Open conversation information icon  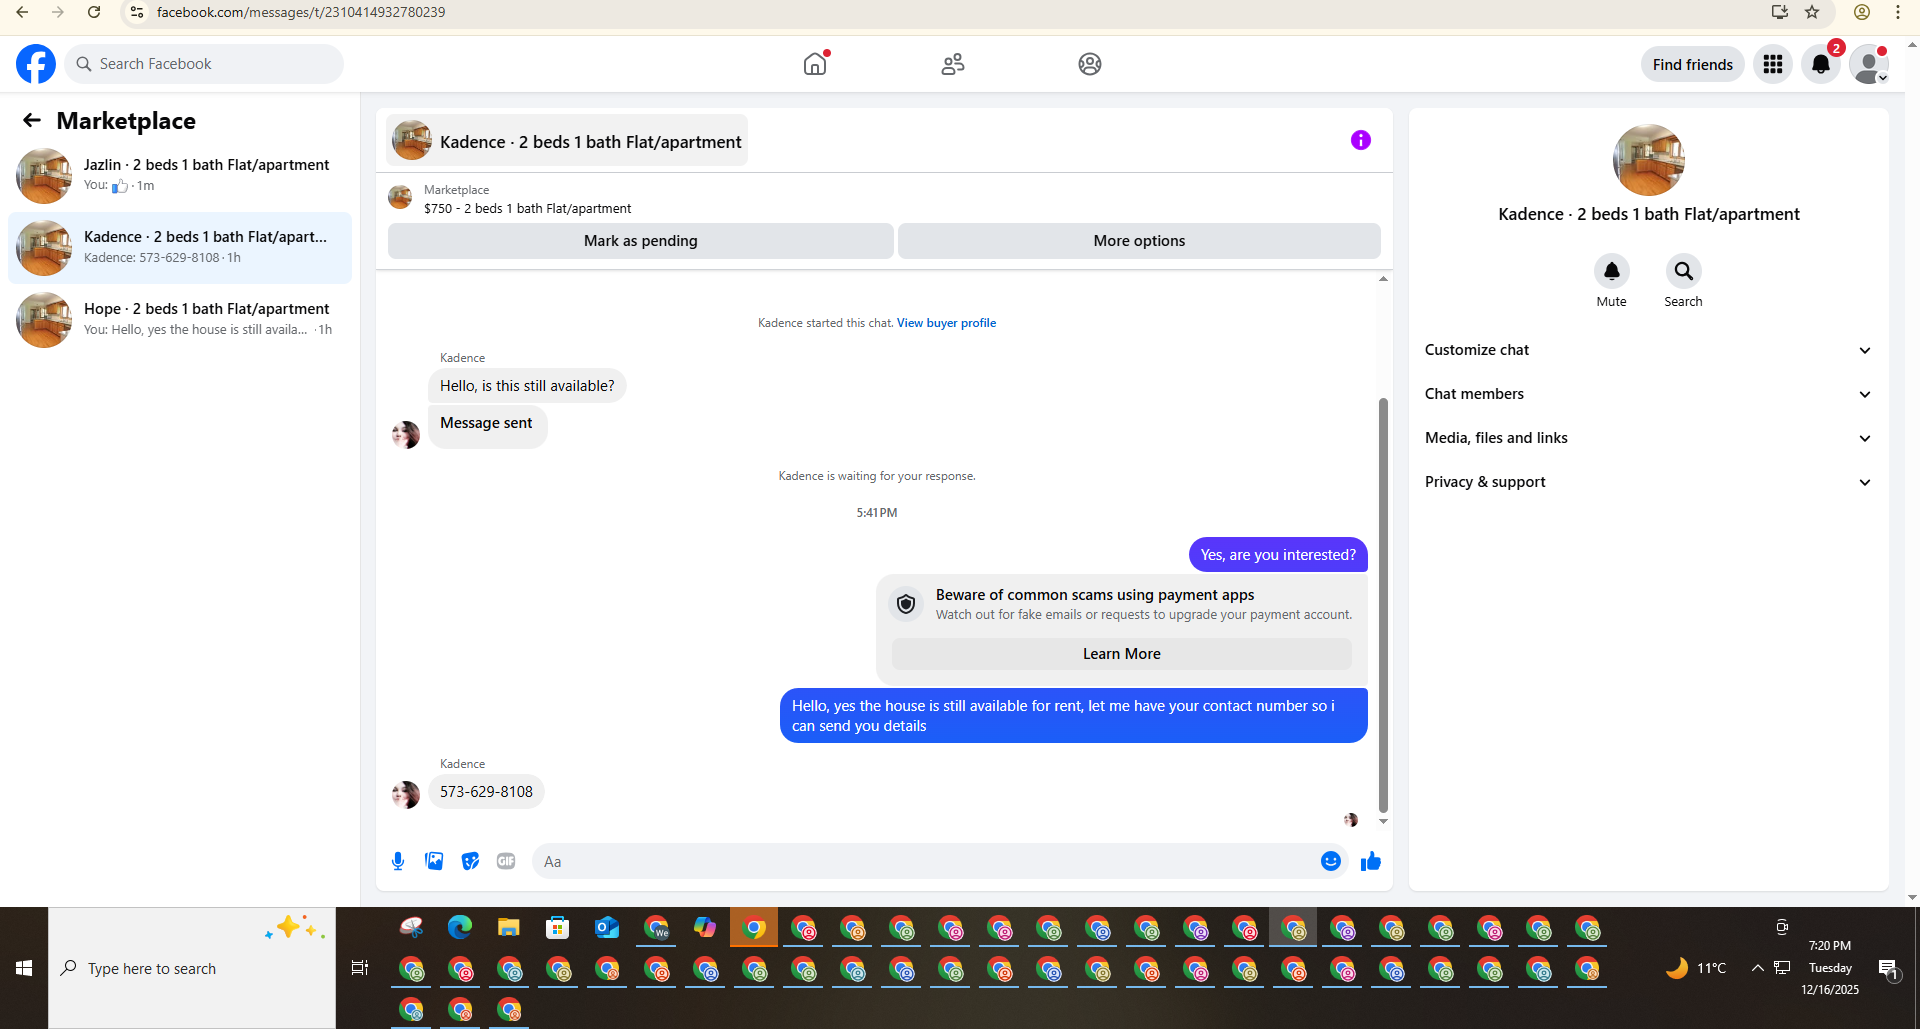pyautogui.click(x=1361, y=140)
